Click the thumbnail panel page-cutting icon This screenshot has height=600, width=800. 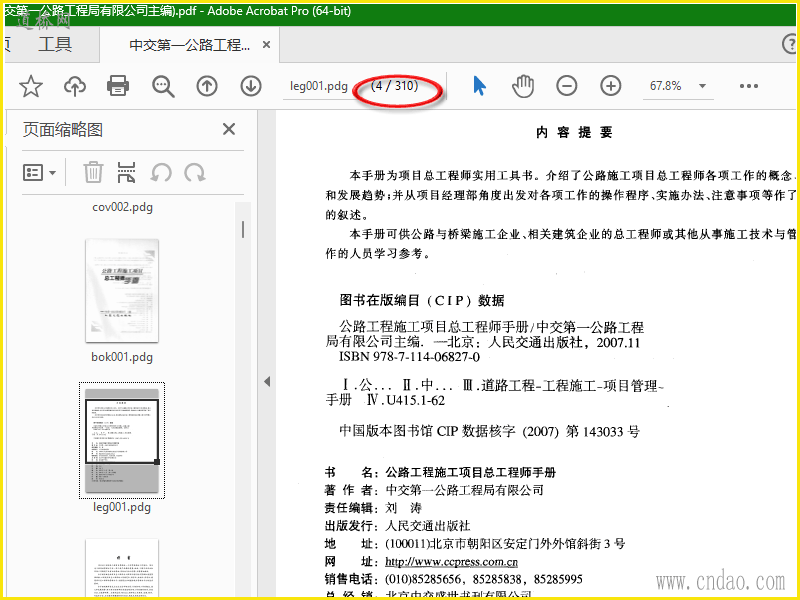point(127,172)
